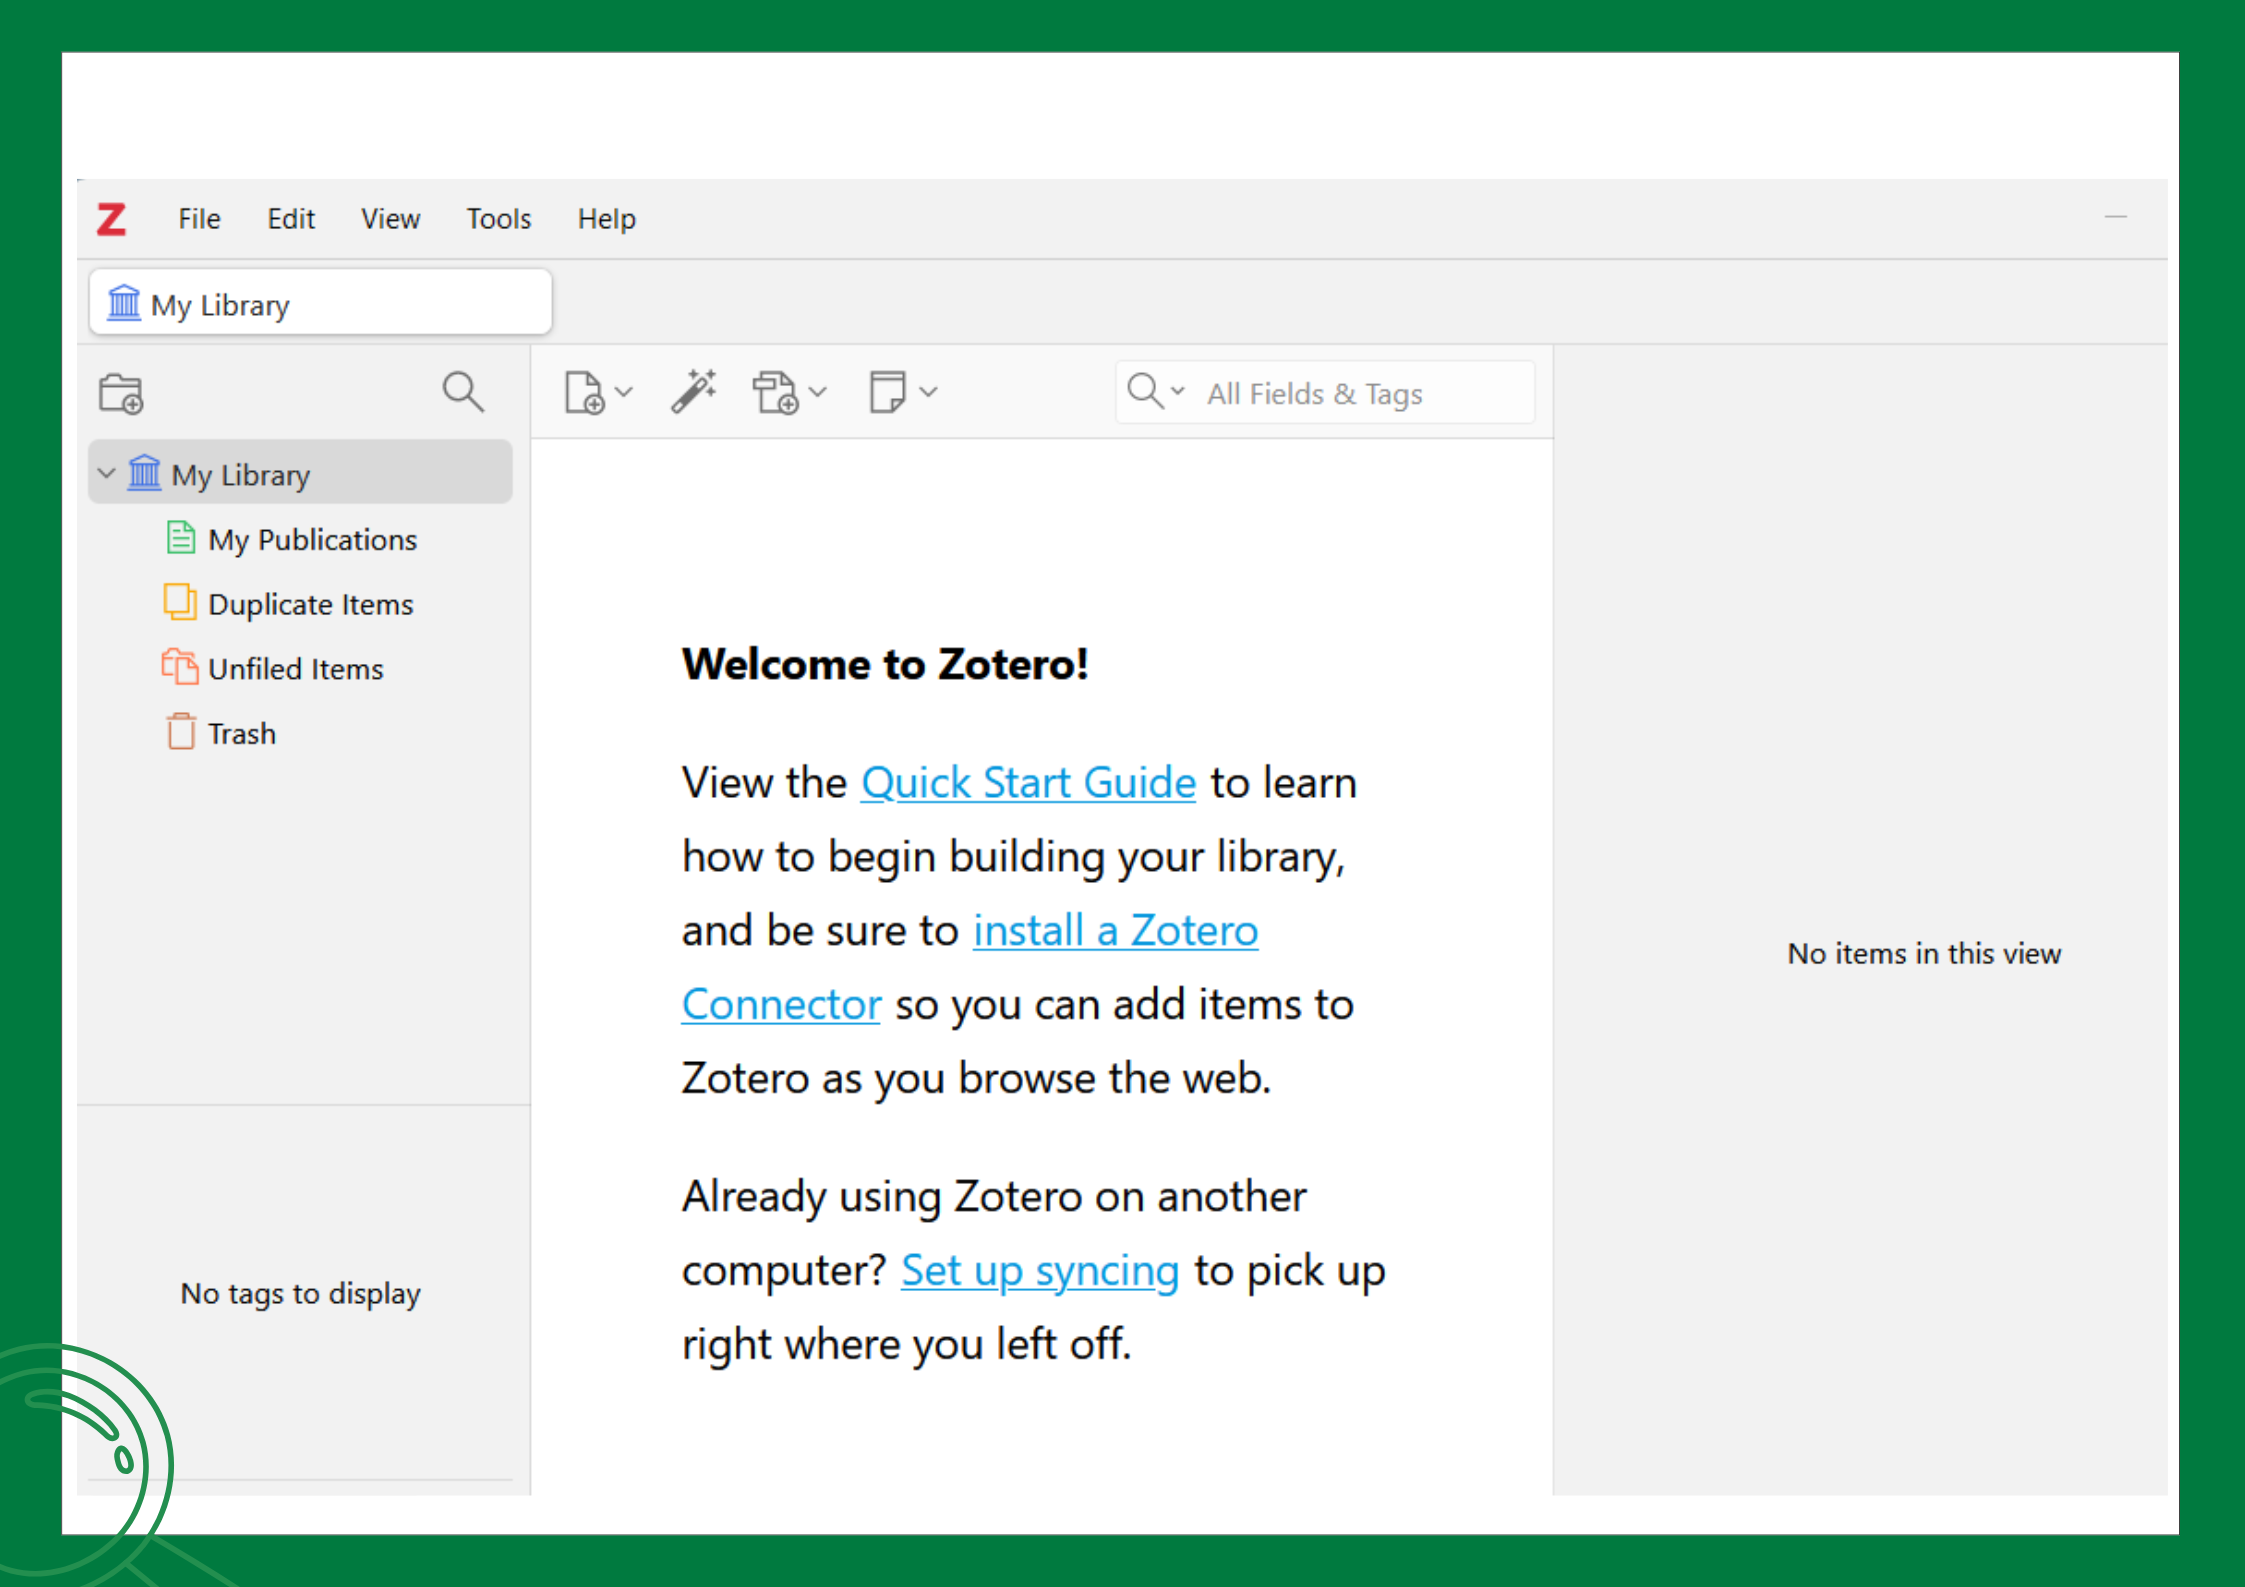The width and height of the screenshot is (2245, 1587).
Task: Click the orange Unfiled Items icon
Action: click(180, 666)
